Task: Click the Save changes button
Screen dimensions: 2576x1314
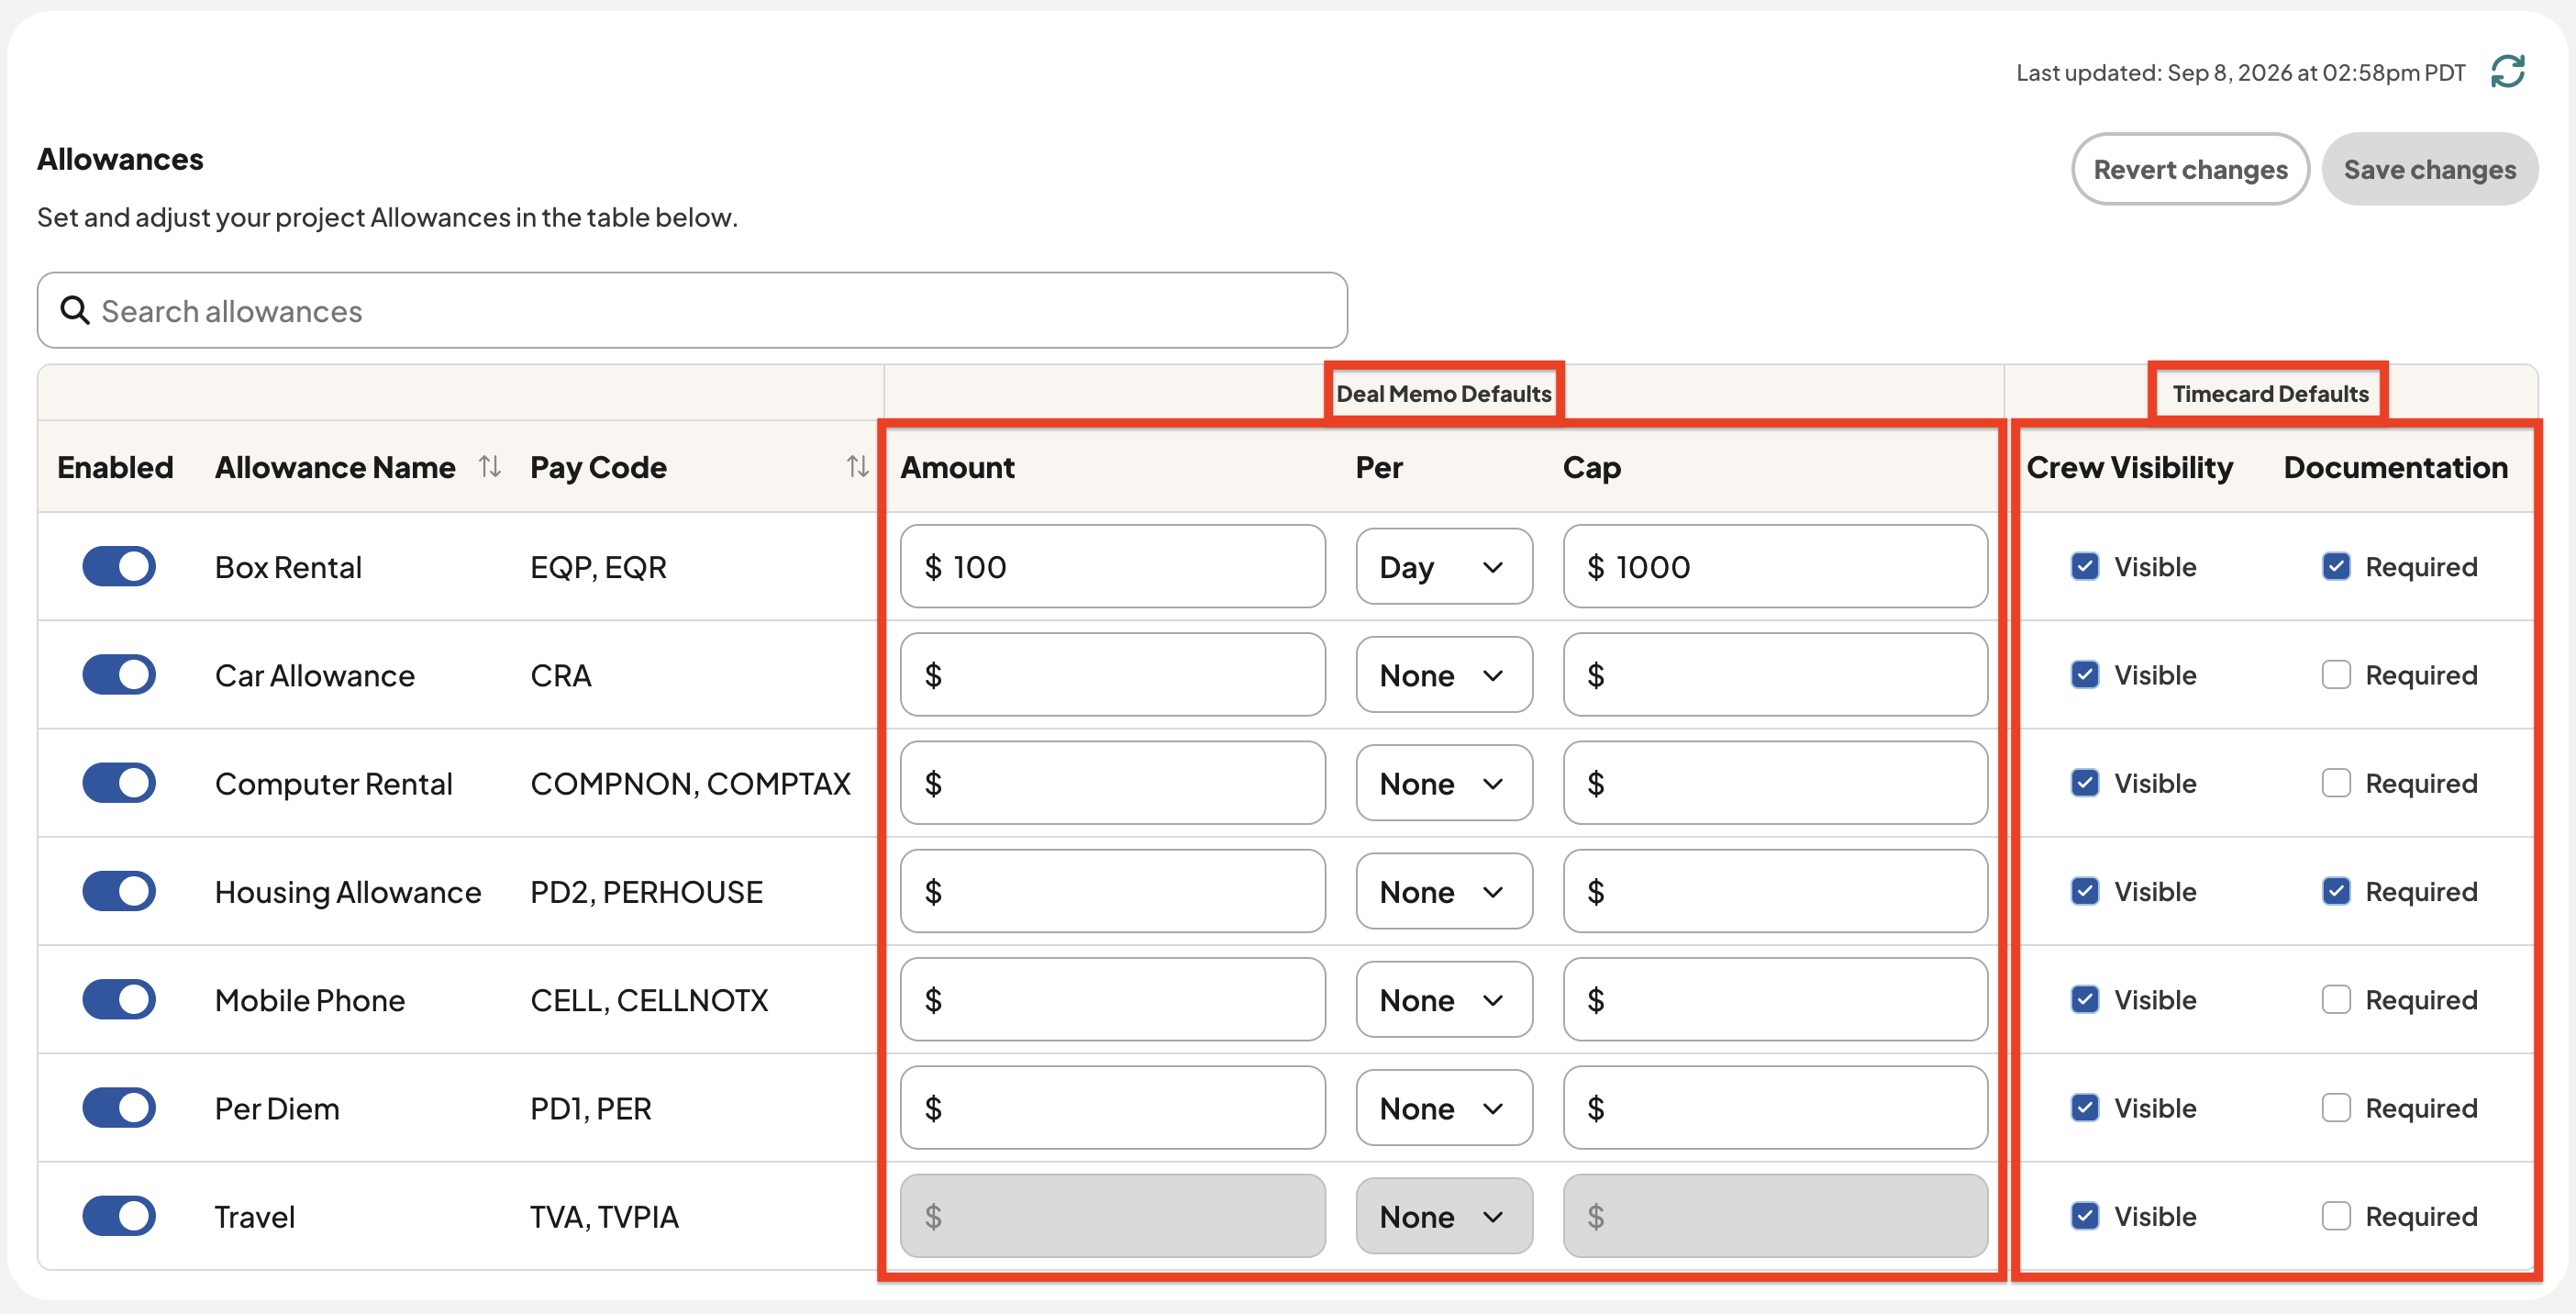Action: 2430,169
